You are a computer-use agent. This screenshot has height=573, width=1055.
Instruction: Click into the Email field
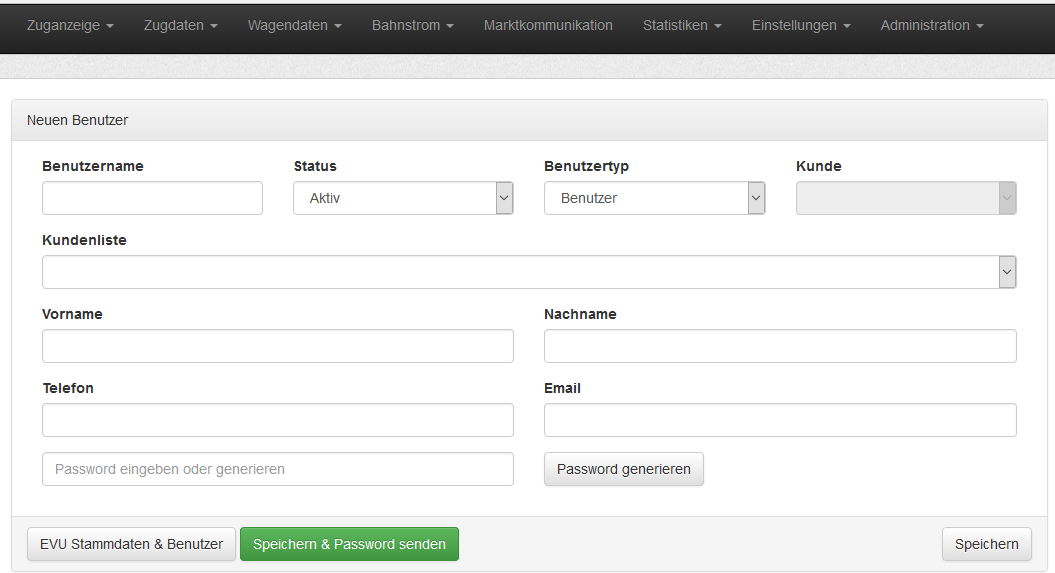point(780,420)
